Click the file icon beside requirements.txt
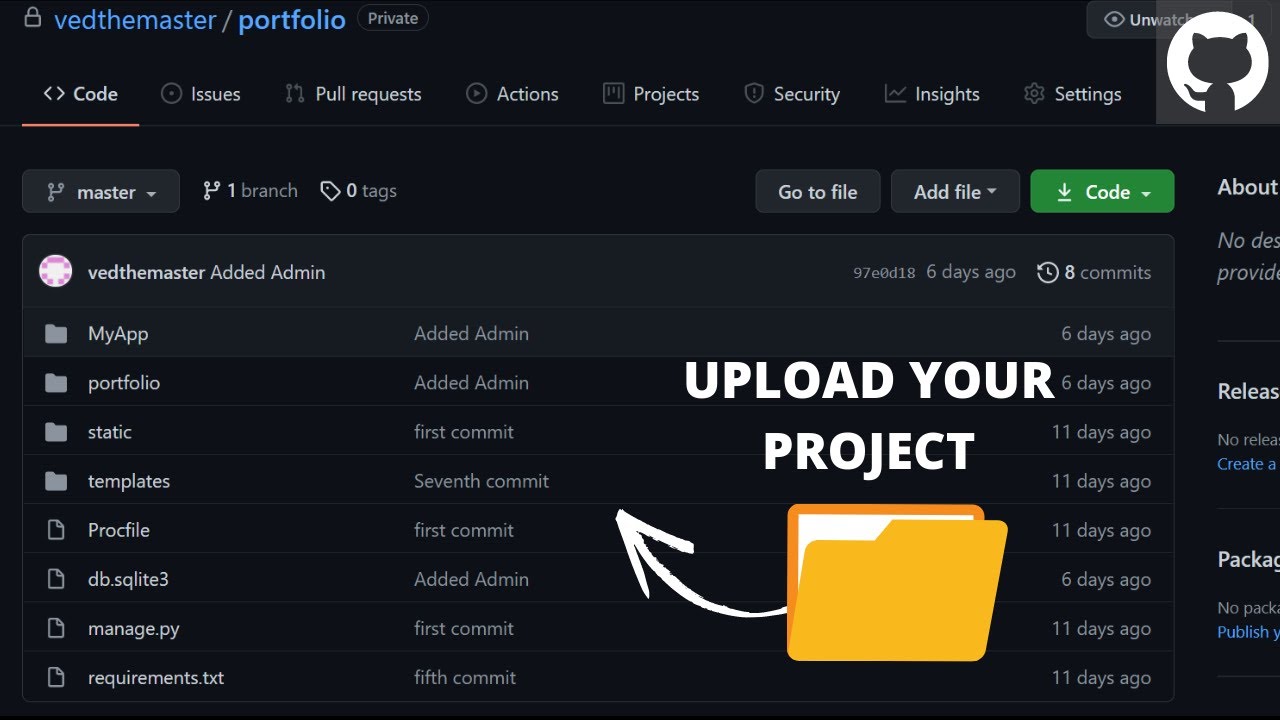 [56, 677]
